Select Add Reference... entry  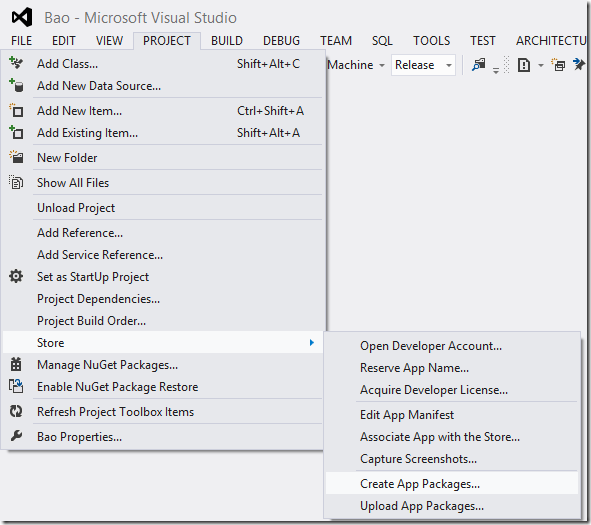tap(163, 233)
